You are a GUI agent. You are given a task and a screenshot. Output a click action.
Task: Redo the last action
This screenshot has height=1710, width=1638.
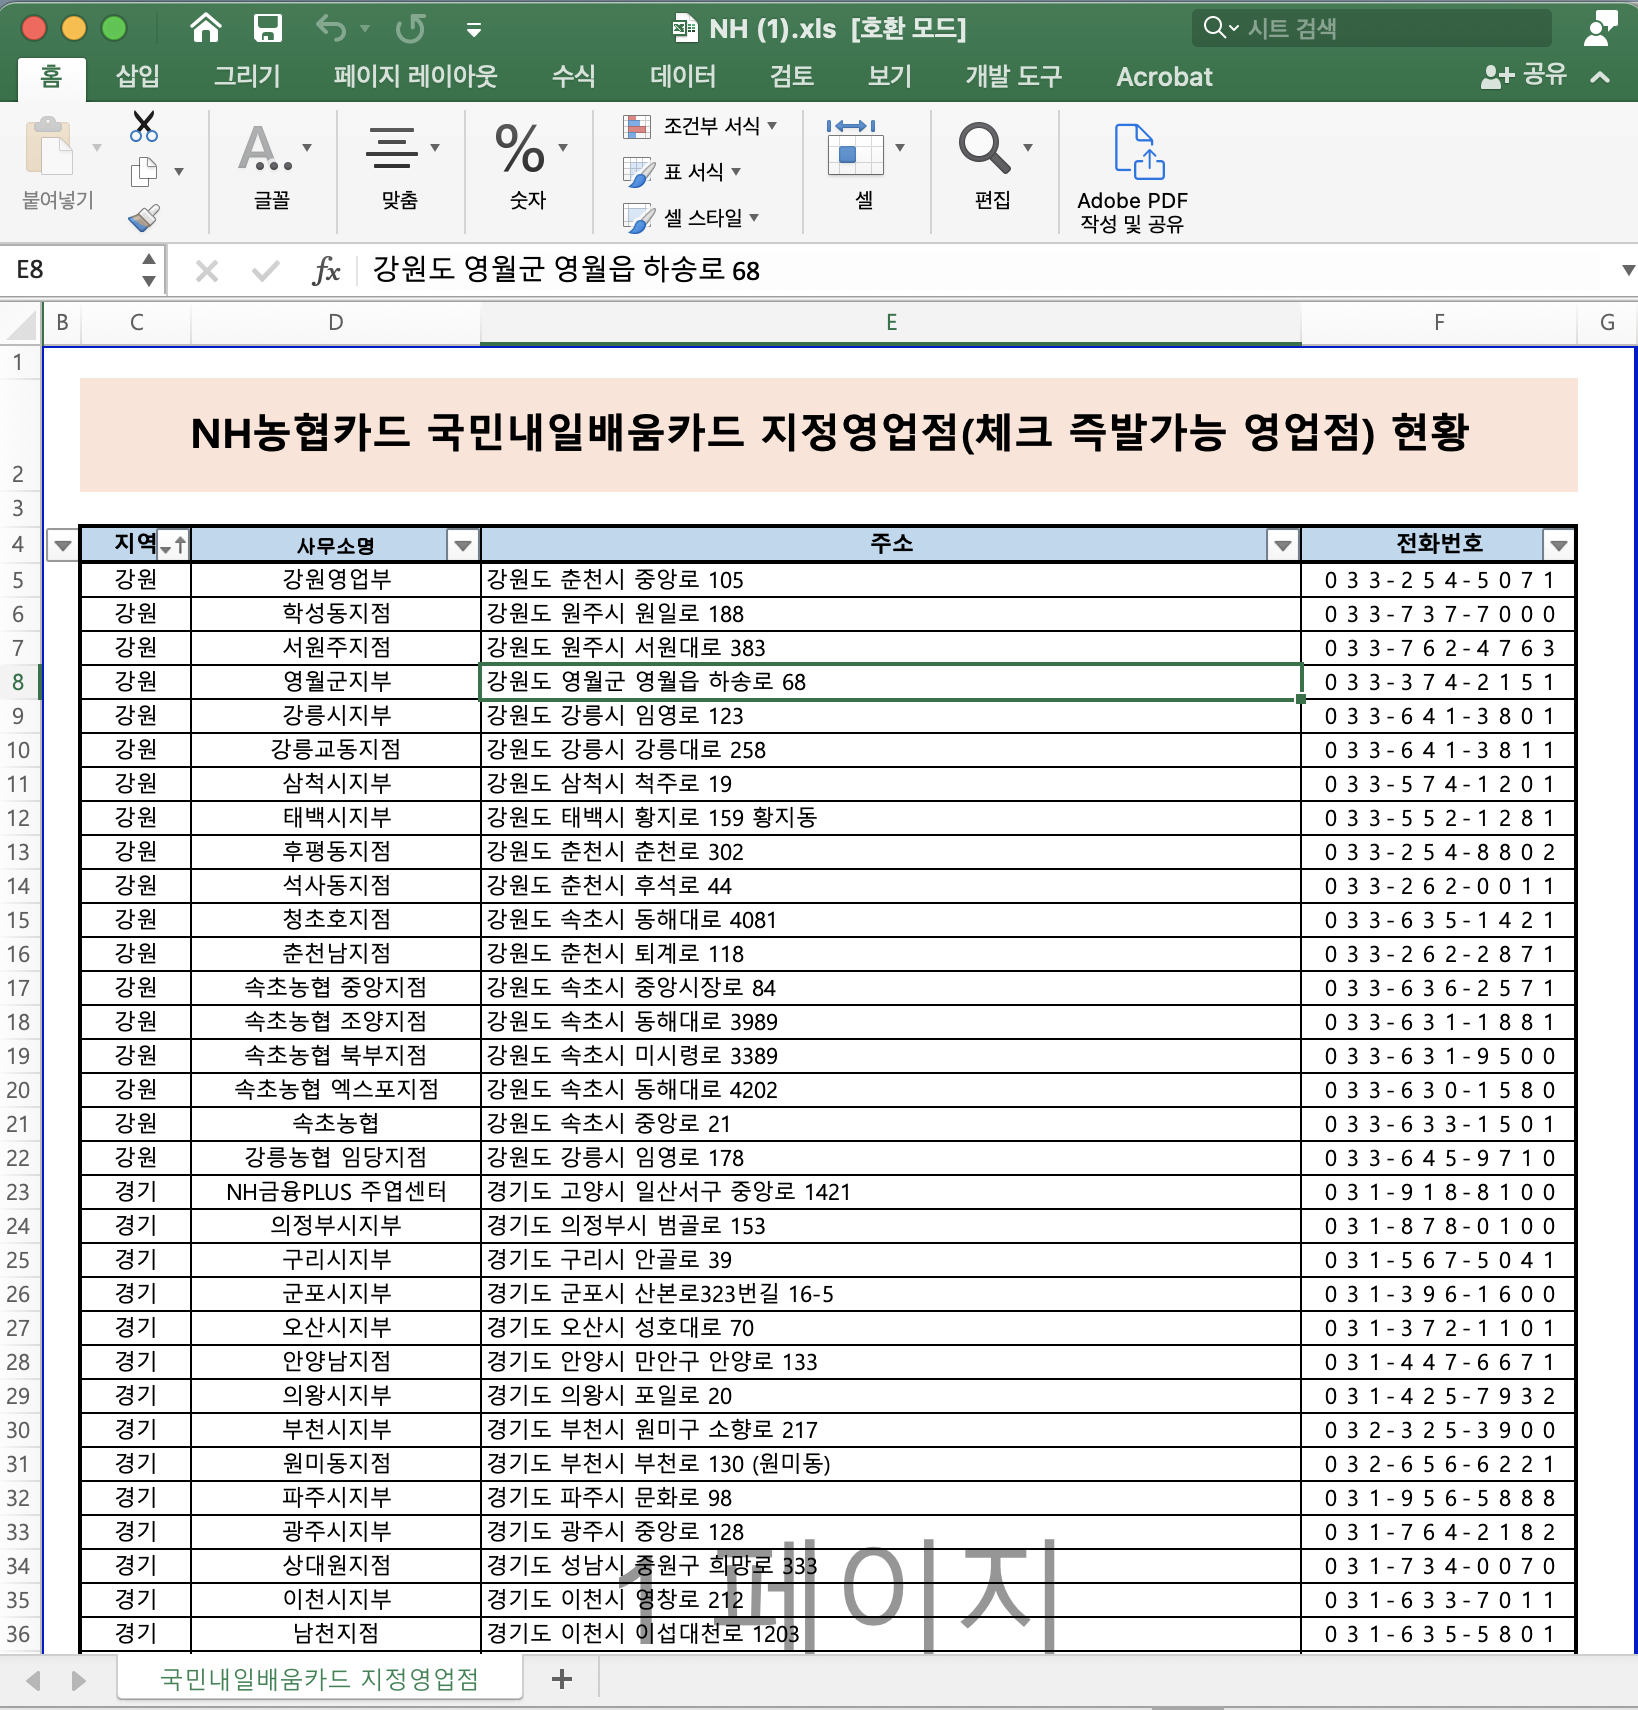(410, 28)
